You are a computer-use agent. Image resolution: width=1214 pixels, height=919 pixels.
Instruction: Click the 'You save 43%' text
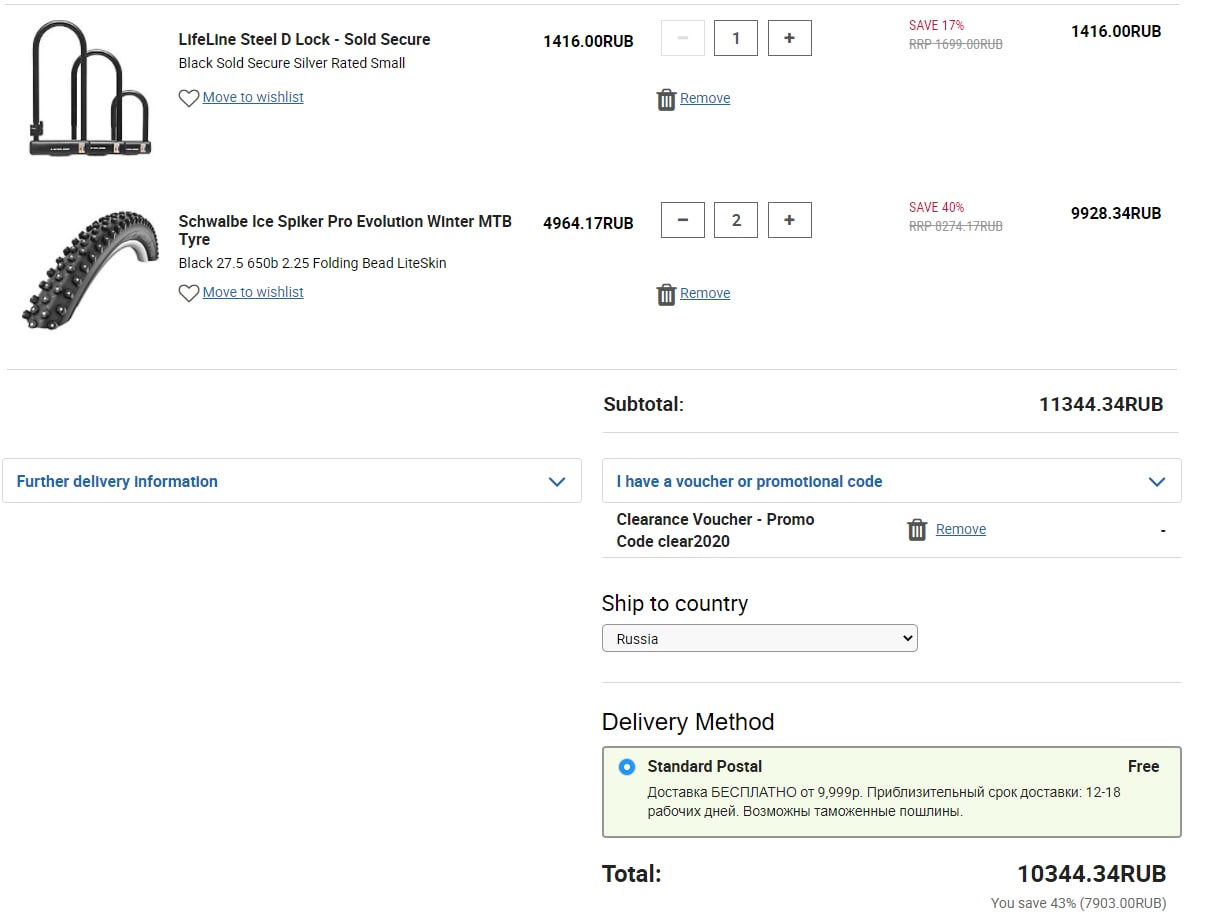(1078, 903)
